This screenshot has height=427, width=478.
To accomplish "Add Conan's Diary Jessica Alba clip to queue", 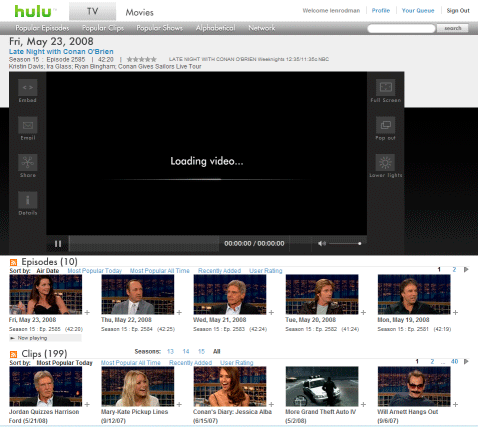I will (x=271, y=404).
